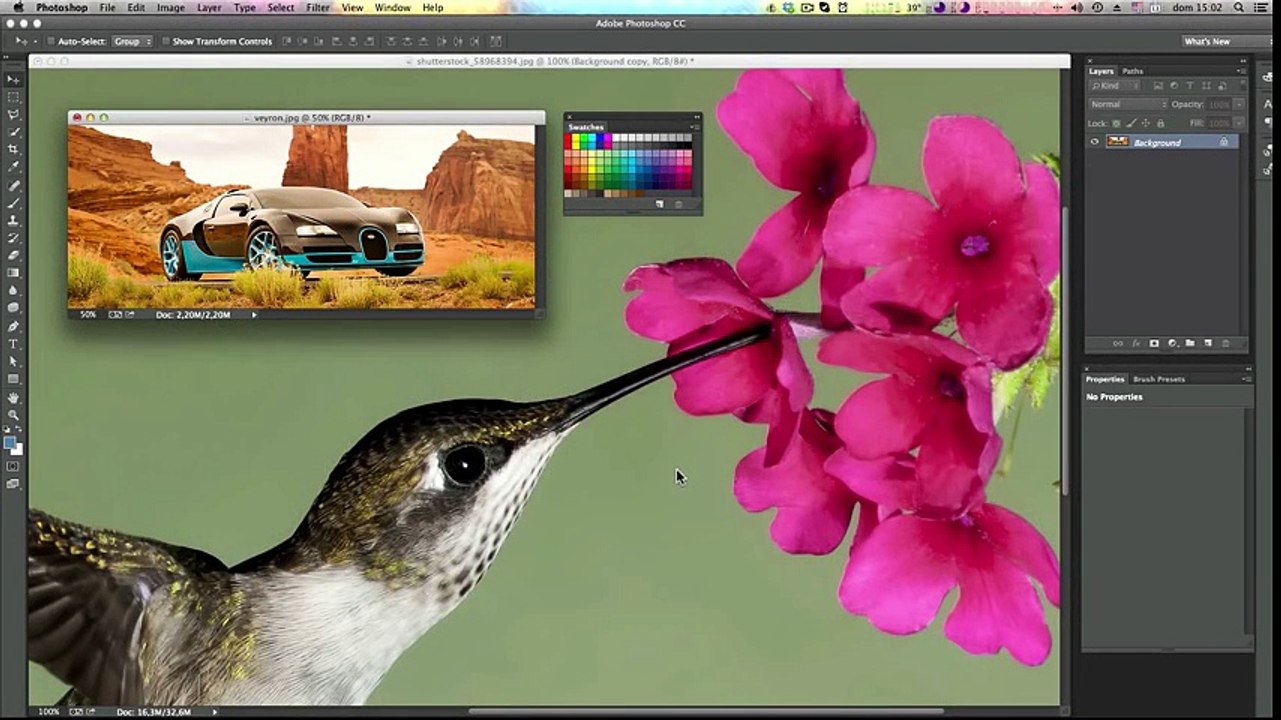
Task: Select the Crop tool
Action: pos(13,150)
